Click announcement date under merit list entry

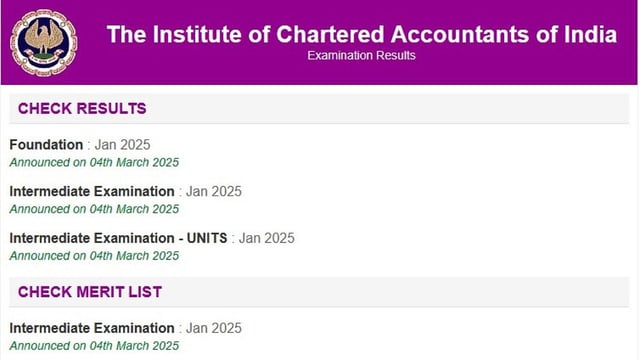[x=94, y=346]
